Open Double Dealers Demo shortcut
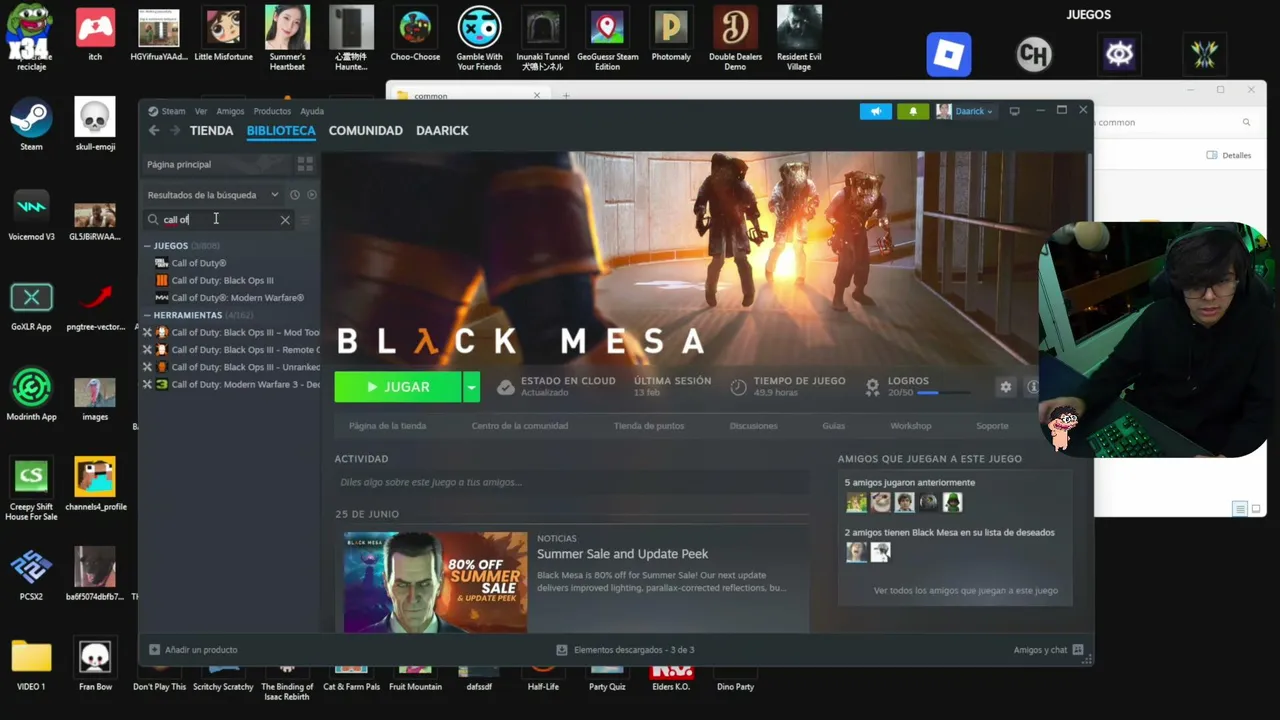This screenshot has height=720, width=1280. click(x=735, y=38)
